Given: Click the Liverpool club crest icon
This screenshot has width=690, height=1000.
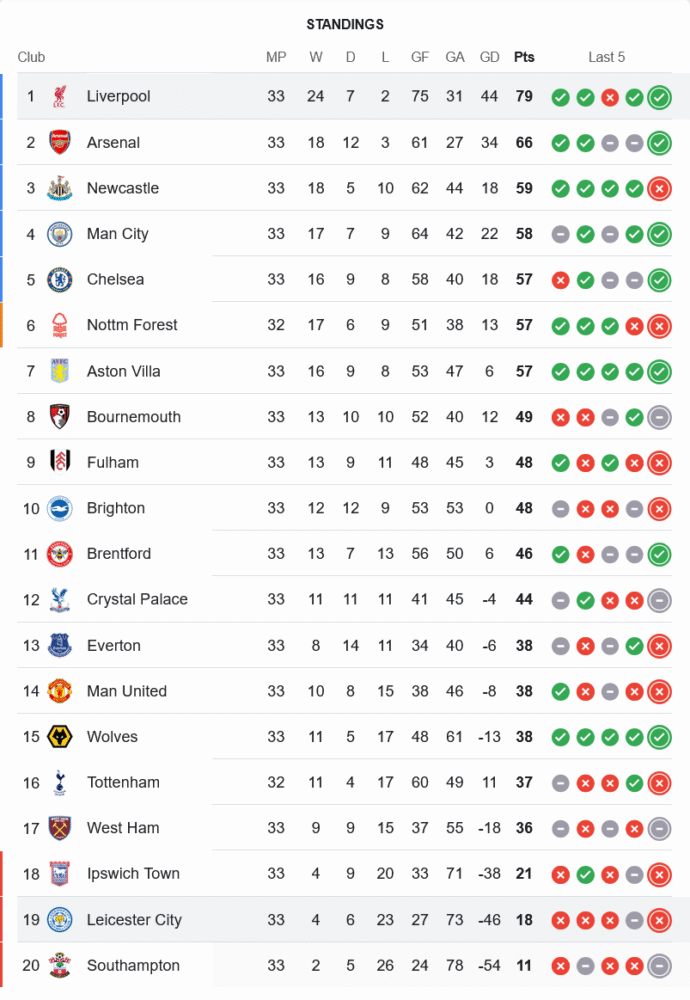Looking at the screenshot, I should tap(60, 97).
